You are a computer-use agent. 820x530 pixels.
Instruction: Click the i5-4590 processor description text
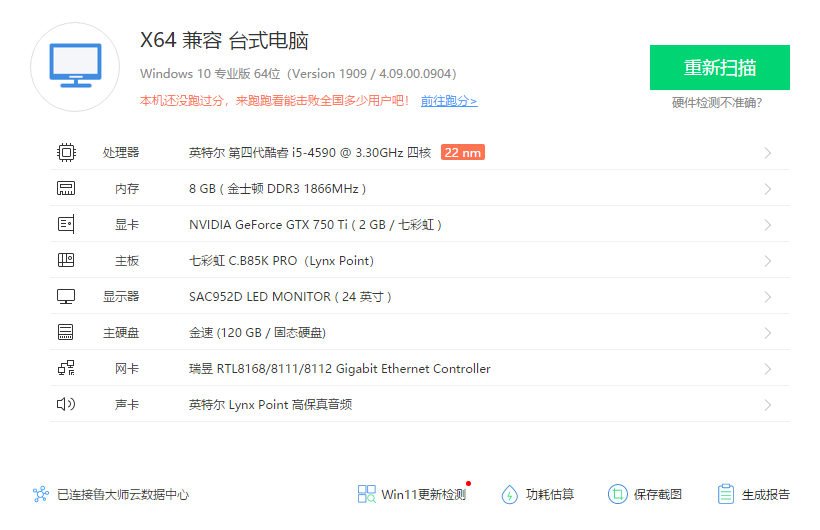tap(310, 153)
